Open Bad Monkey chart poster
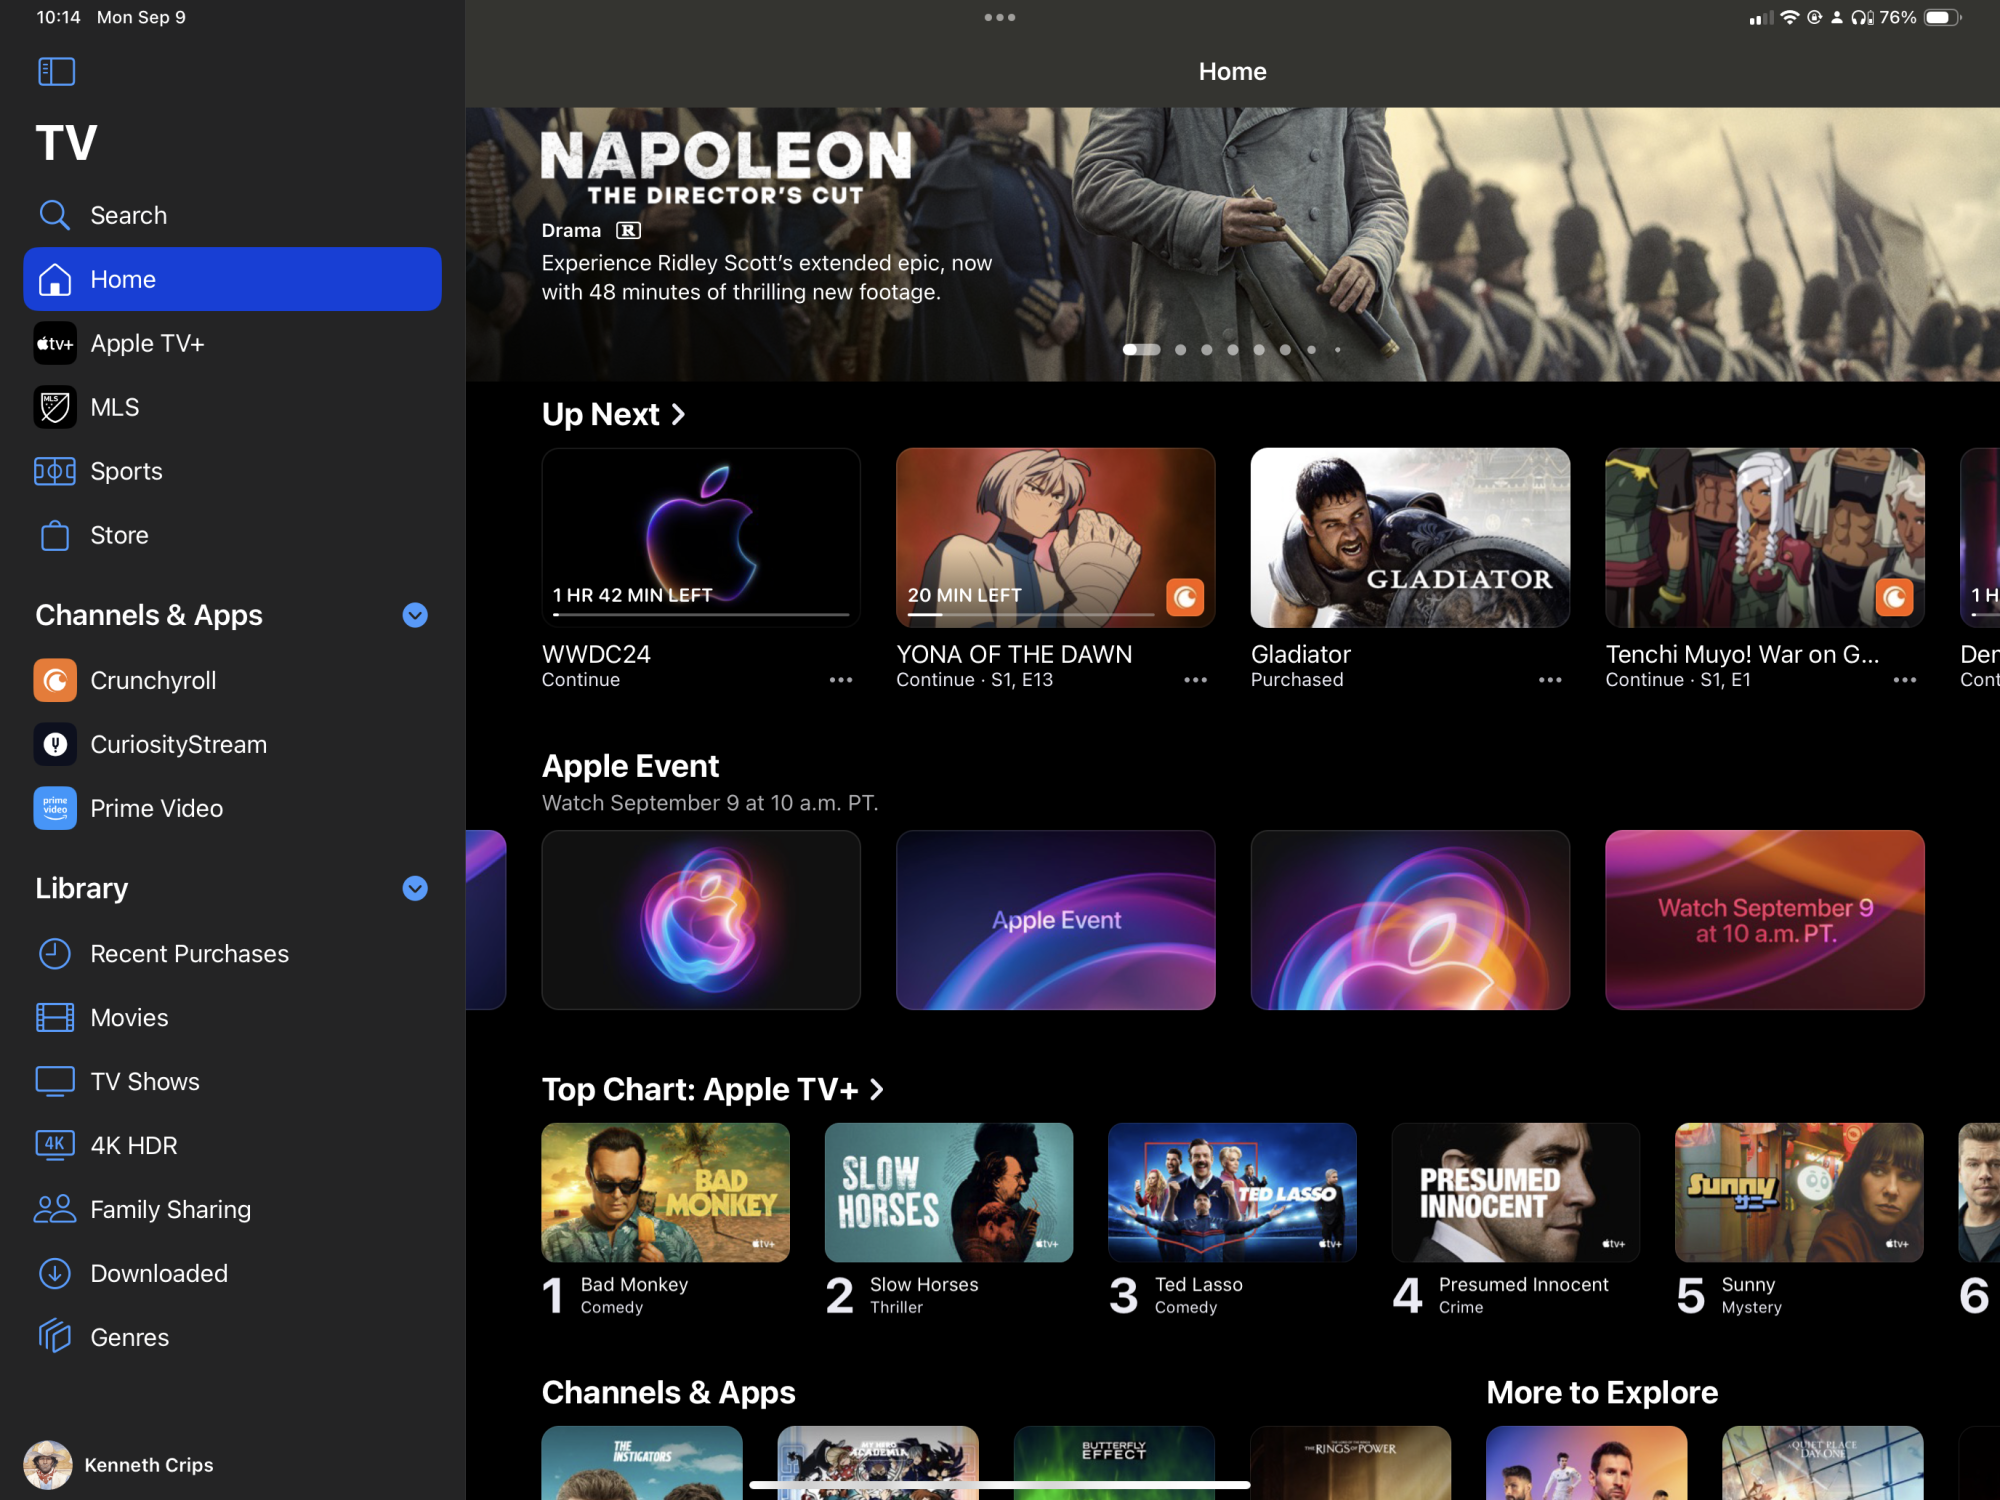Viewport: 2000px width, 1500px height. [x=665, y=1192]
